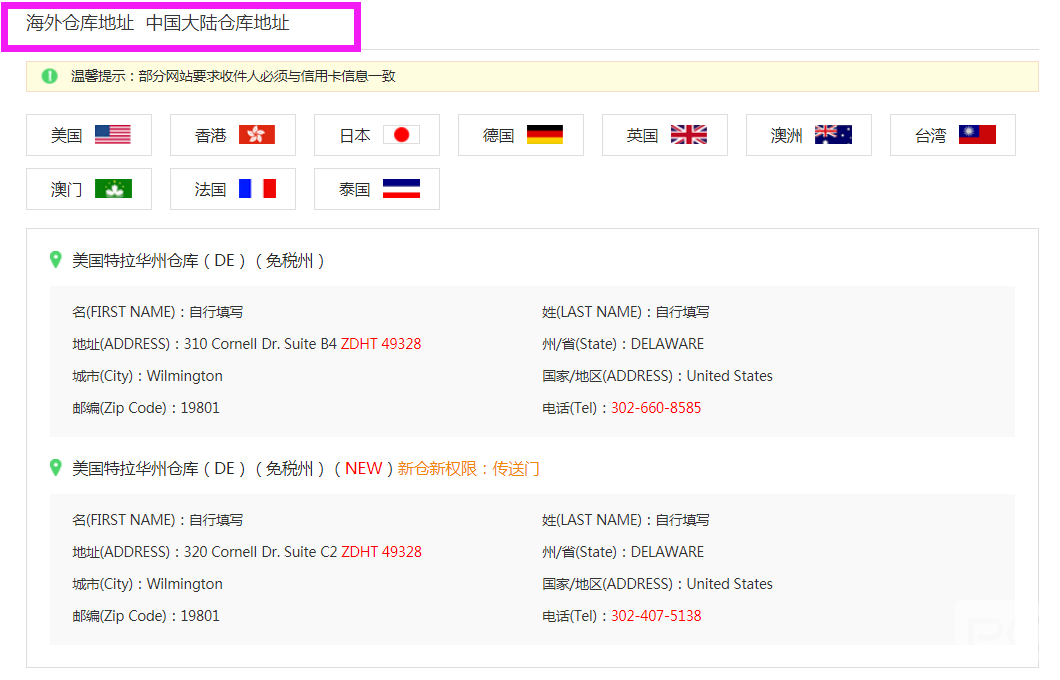The height and width of the screenshot is (680, 1060).
Task: Click ZDHT 49328 code in 310 Cornell address
Action: click(x=381, y=344)
